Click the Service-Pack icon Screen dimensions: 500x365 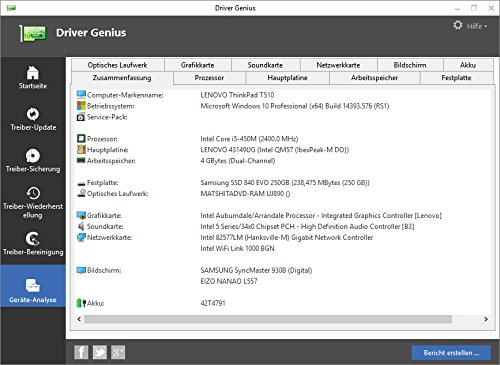pyautogui.click(x=81, y=117)
